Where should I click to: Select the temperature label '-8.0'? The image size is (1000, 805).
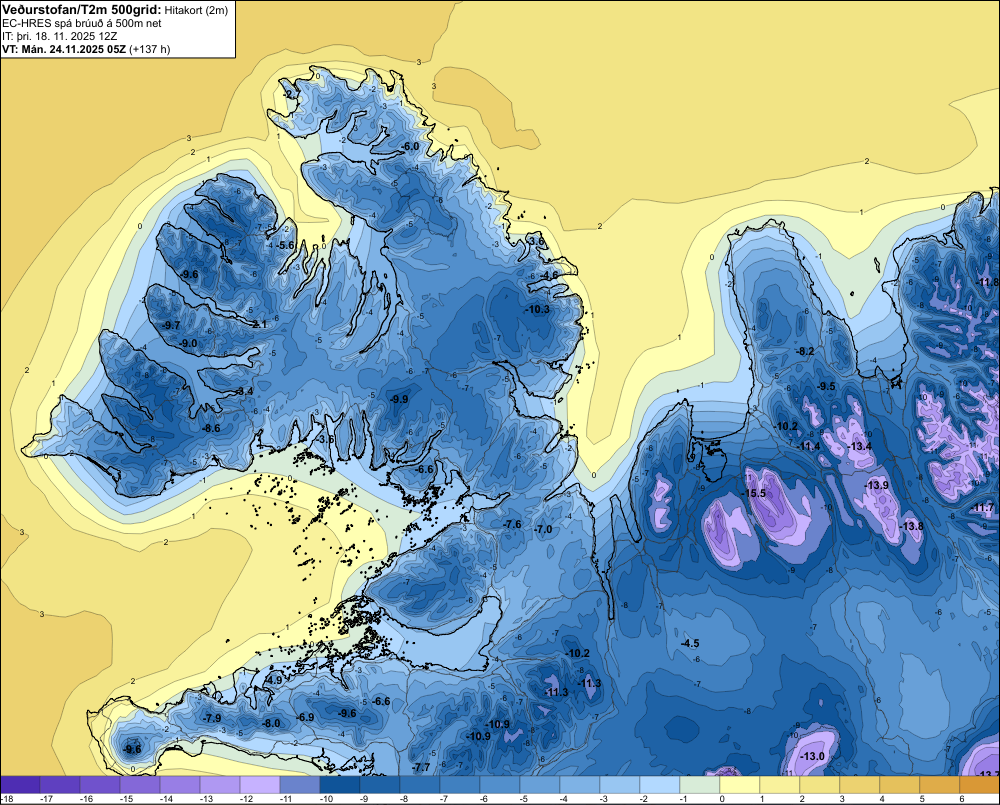[x=272, y=723]
